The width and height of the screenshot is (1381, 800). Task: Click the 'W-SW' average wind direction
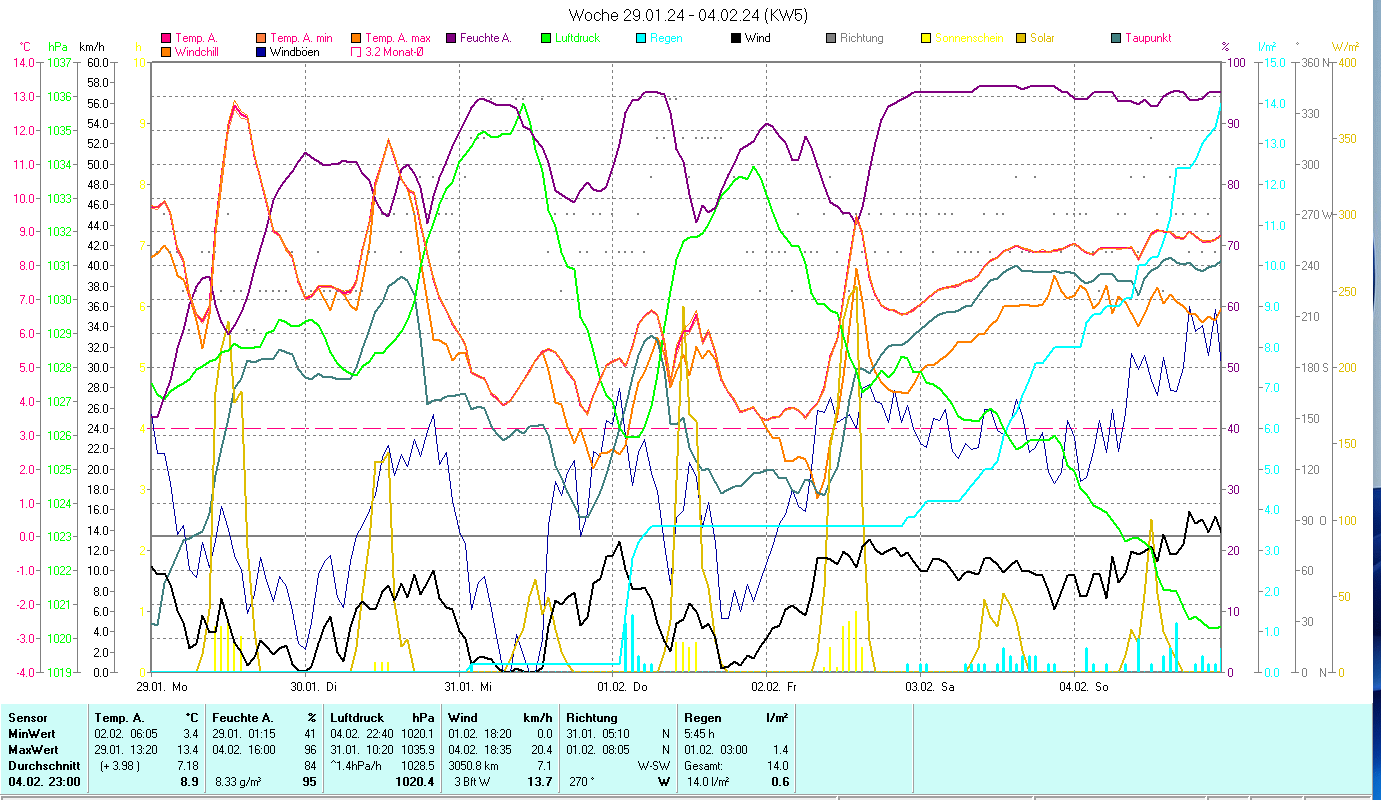click(x=654, y=766)
